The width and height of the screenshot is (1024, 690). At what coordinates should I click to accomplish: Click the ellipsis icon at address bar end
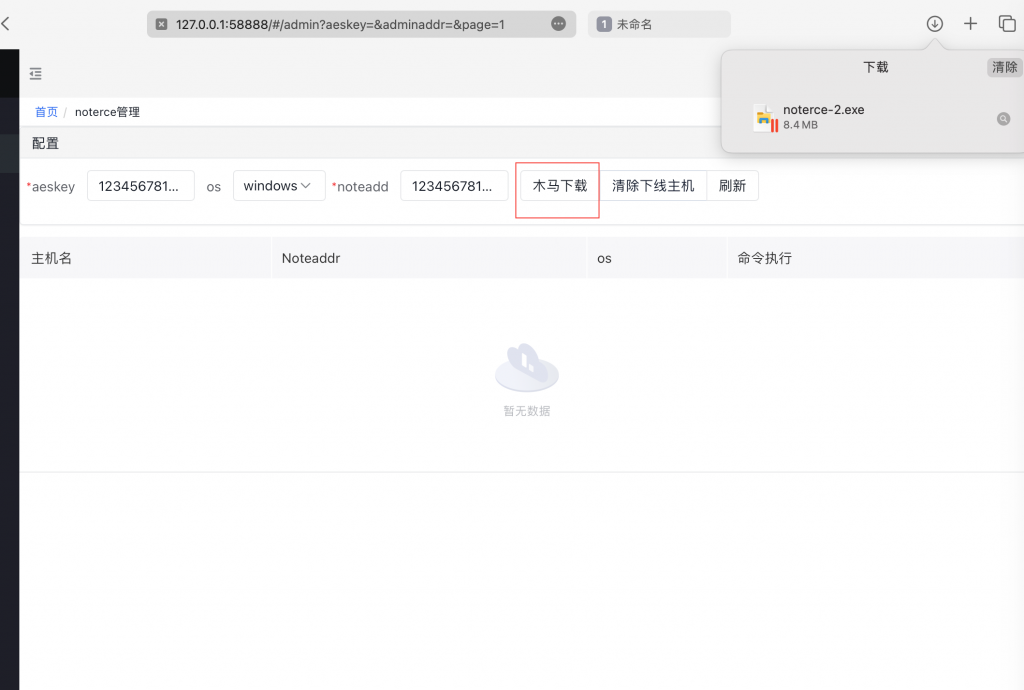tap(558, 23)
